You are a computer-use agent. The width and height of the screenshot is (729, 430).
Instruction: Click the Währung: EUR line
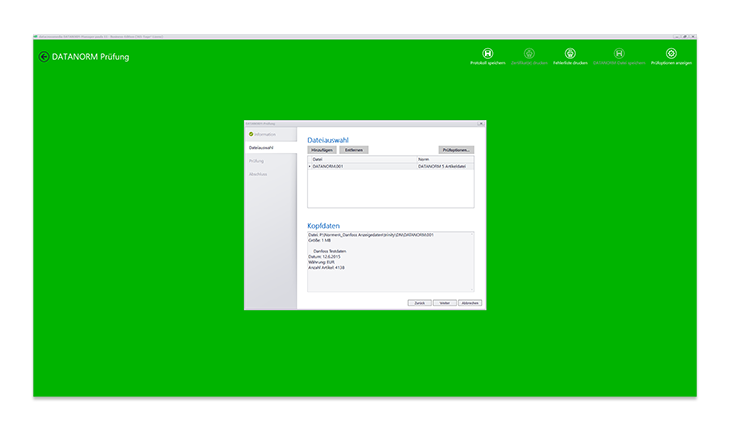(321, 262)
